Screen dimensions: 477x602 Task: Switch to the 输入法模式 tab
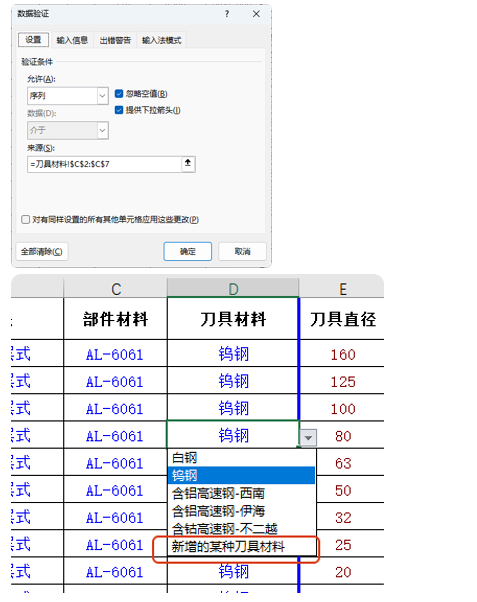tap(162, 40)
